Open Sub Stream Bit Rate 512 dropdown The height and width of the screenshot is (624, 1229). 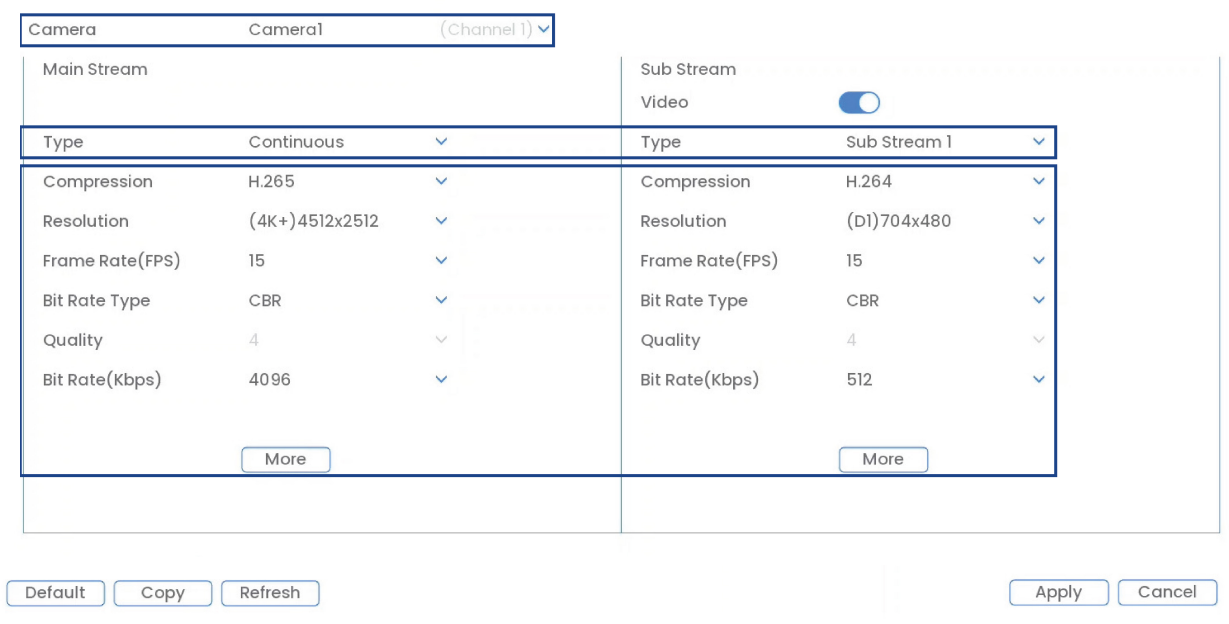click(1038, 380)
